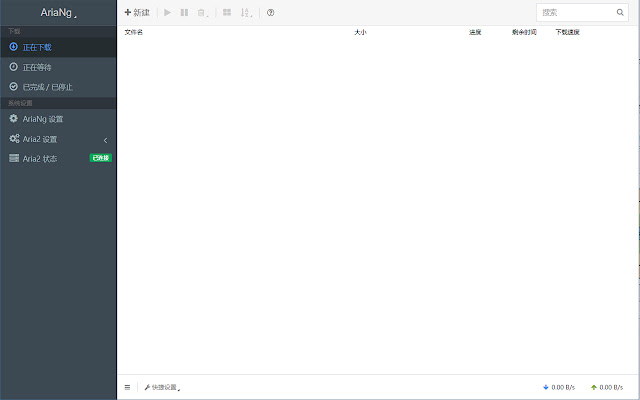640x400 pixels.
Task: Click the 下载速度 column header
Action: click(x=567, y=32)
